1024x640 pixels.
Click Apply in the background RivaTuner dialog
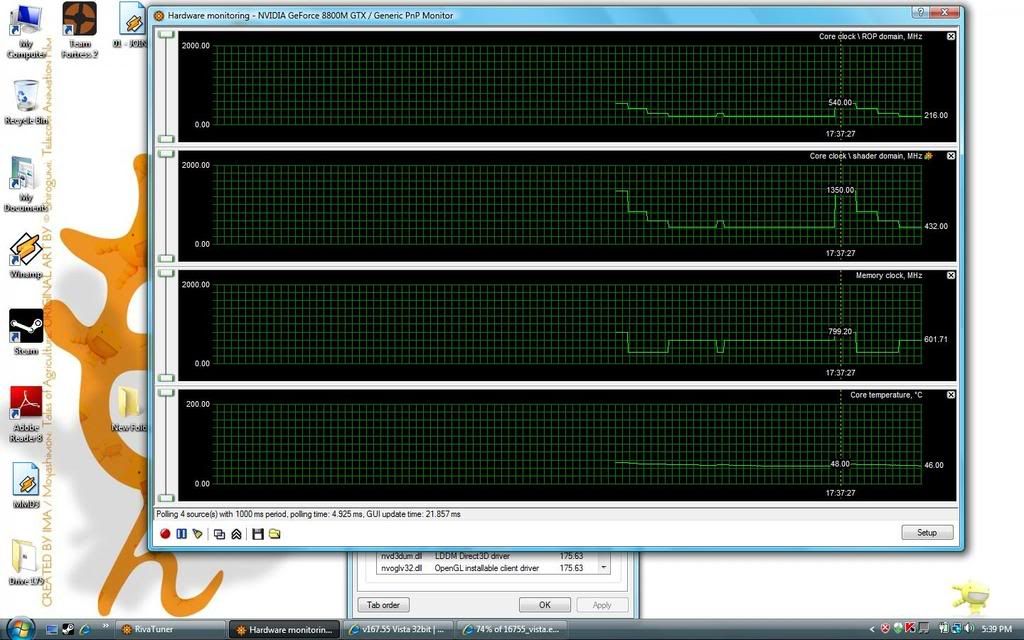click(x=602, y=605)
